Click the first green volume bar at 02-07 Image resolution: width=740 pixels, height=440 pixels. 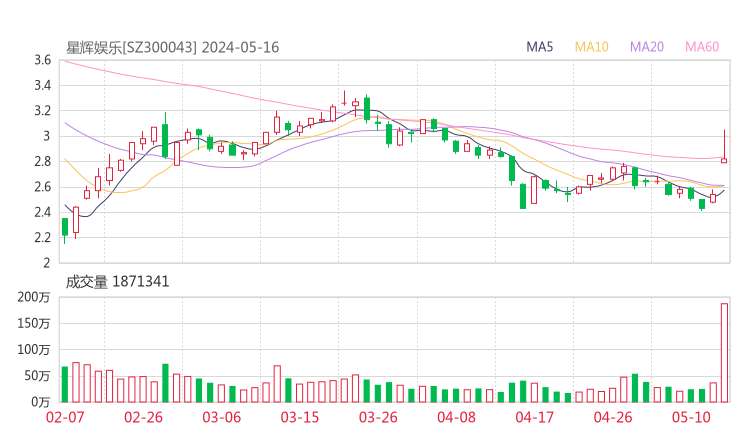65,384
